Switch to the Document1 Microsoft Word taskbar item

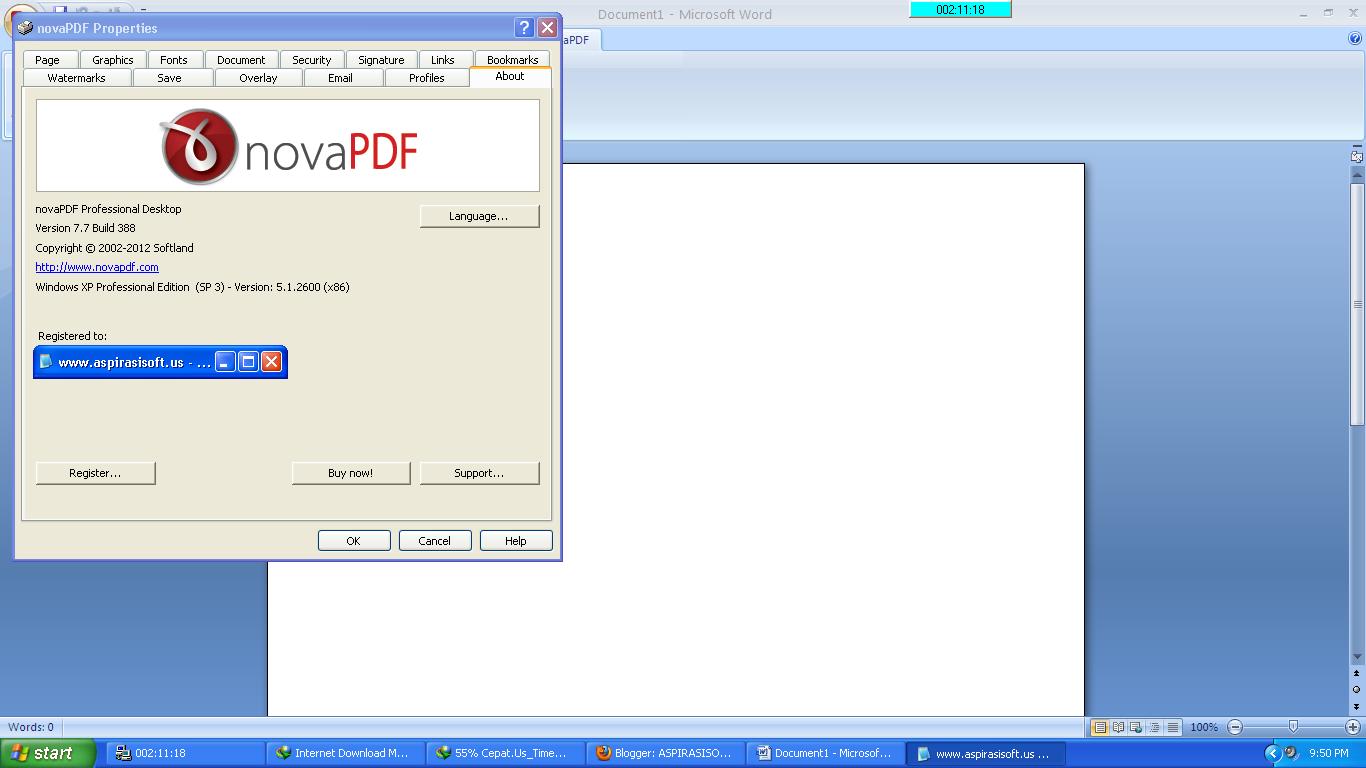[824, 753]
